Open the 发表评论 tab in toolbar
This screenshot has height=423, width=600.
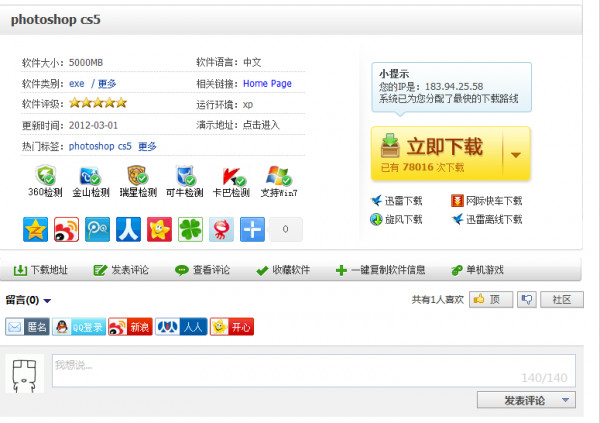tap(121, 270)
